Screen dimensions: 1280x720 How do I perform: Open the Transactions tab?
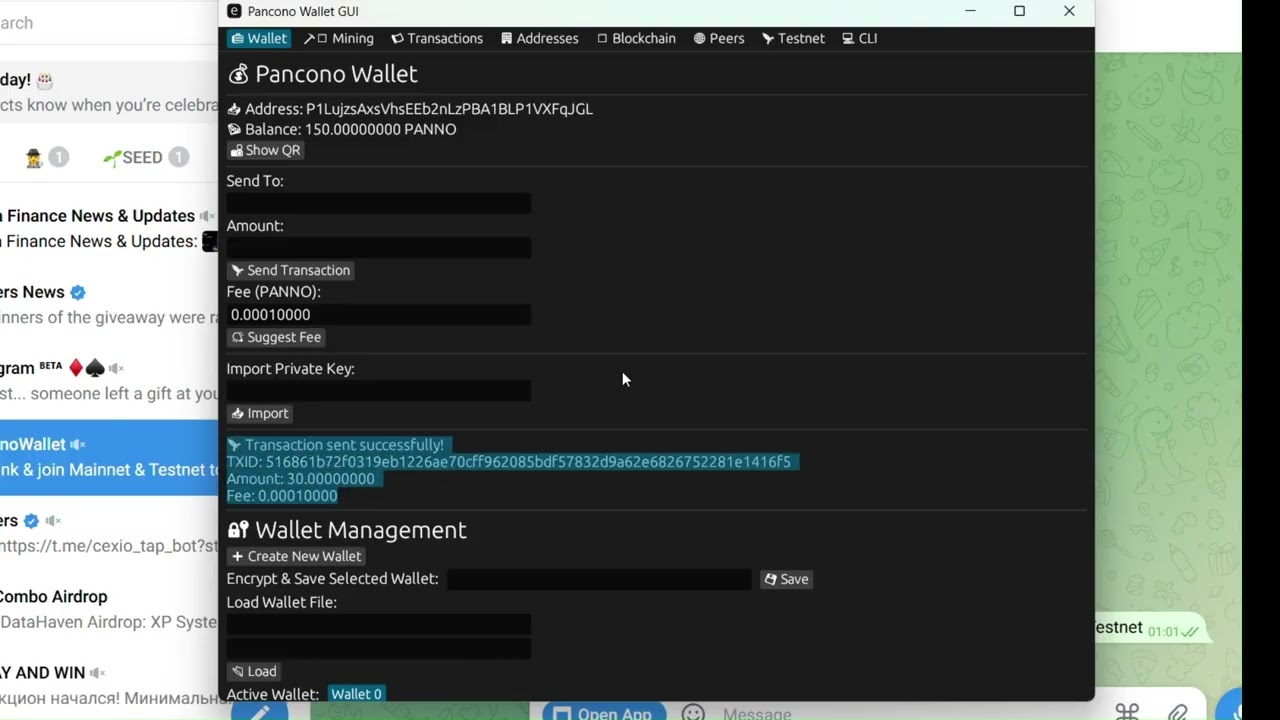(437, 38)
